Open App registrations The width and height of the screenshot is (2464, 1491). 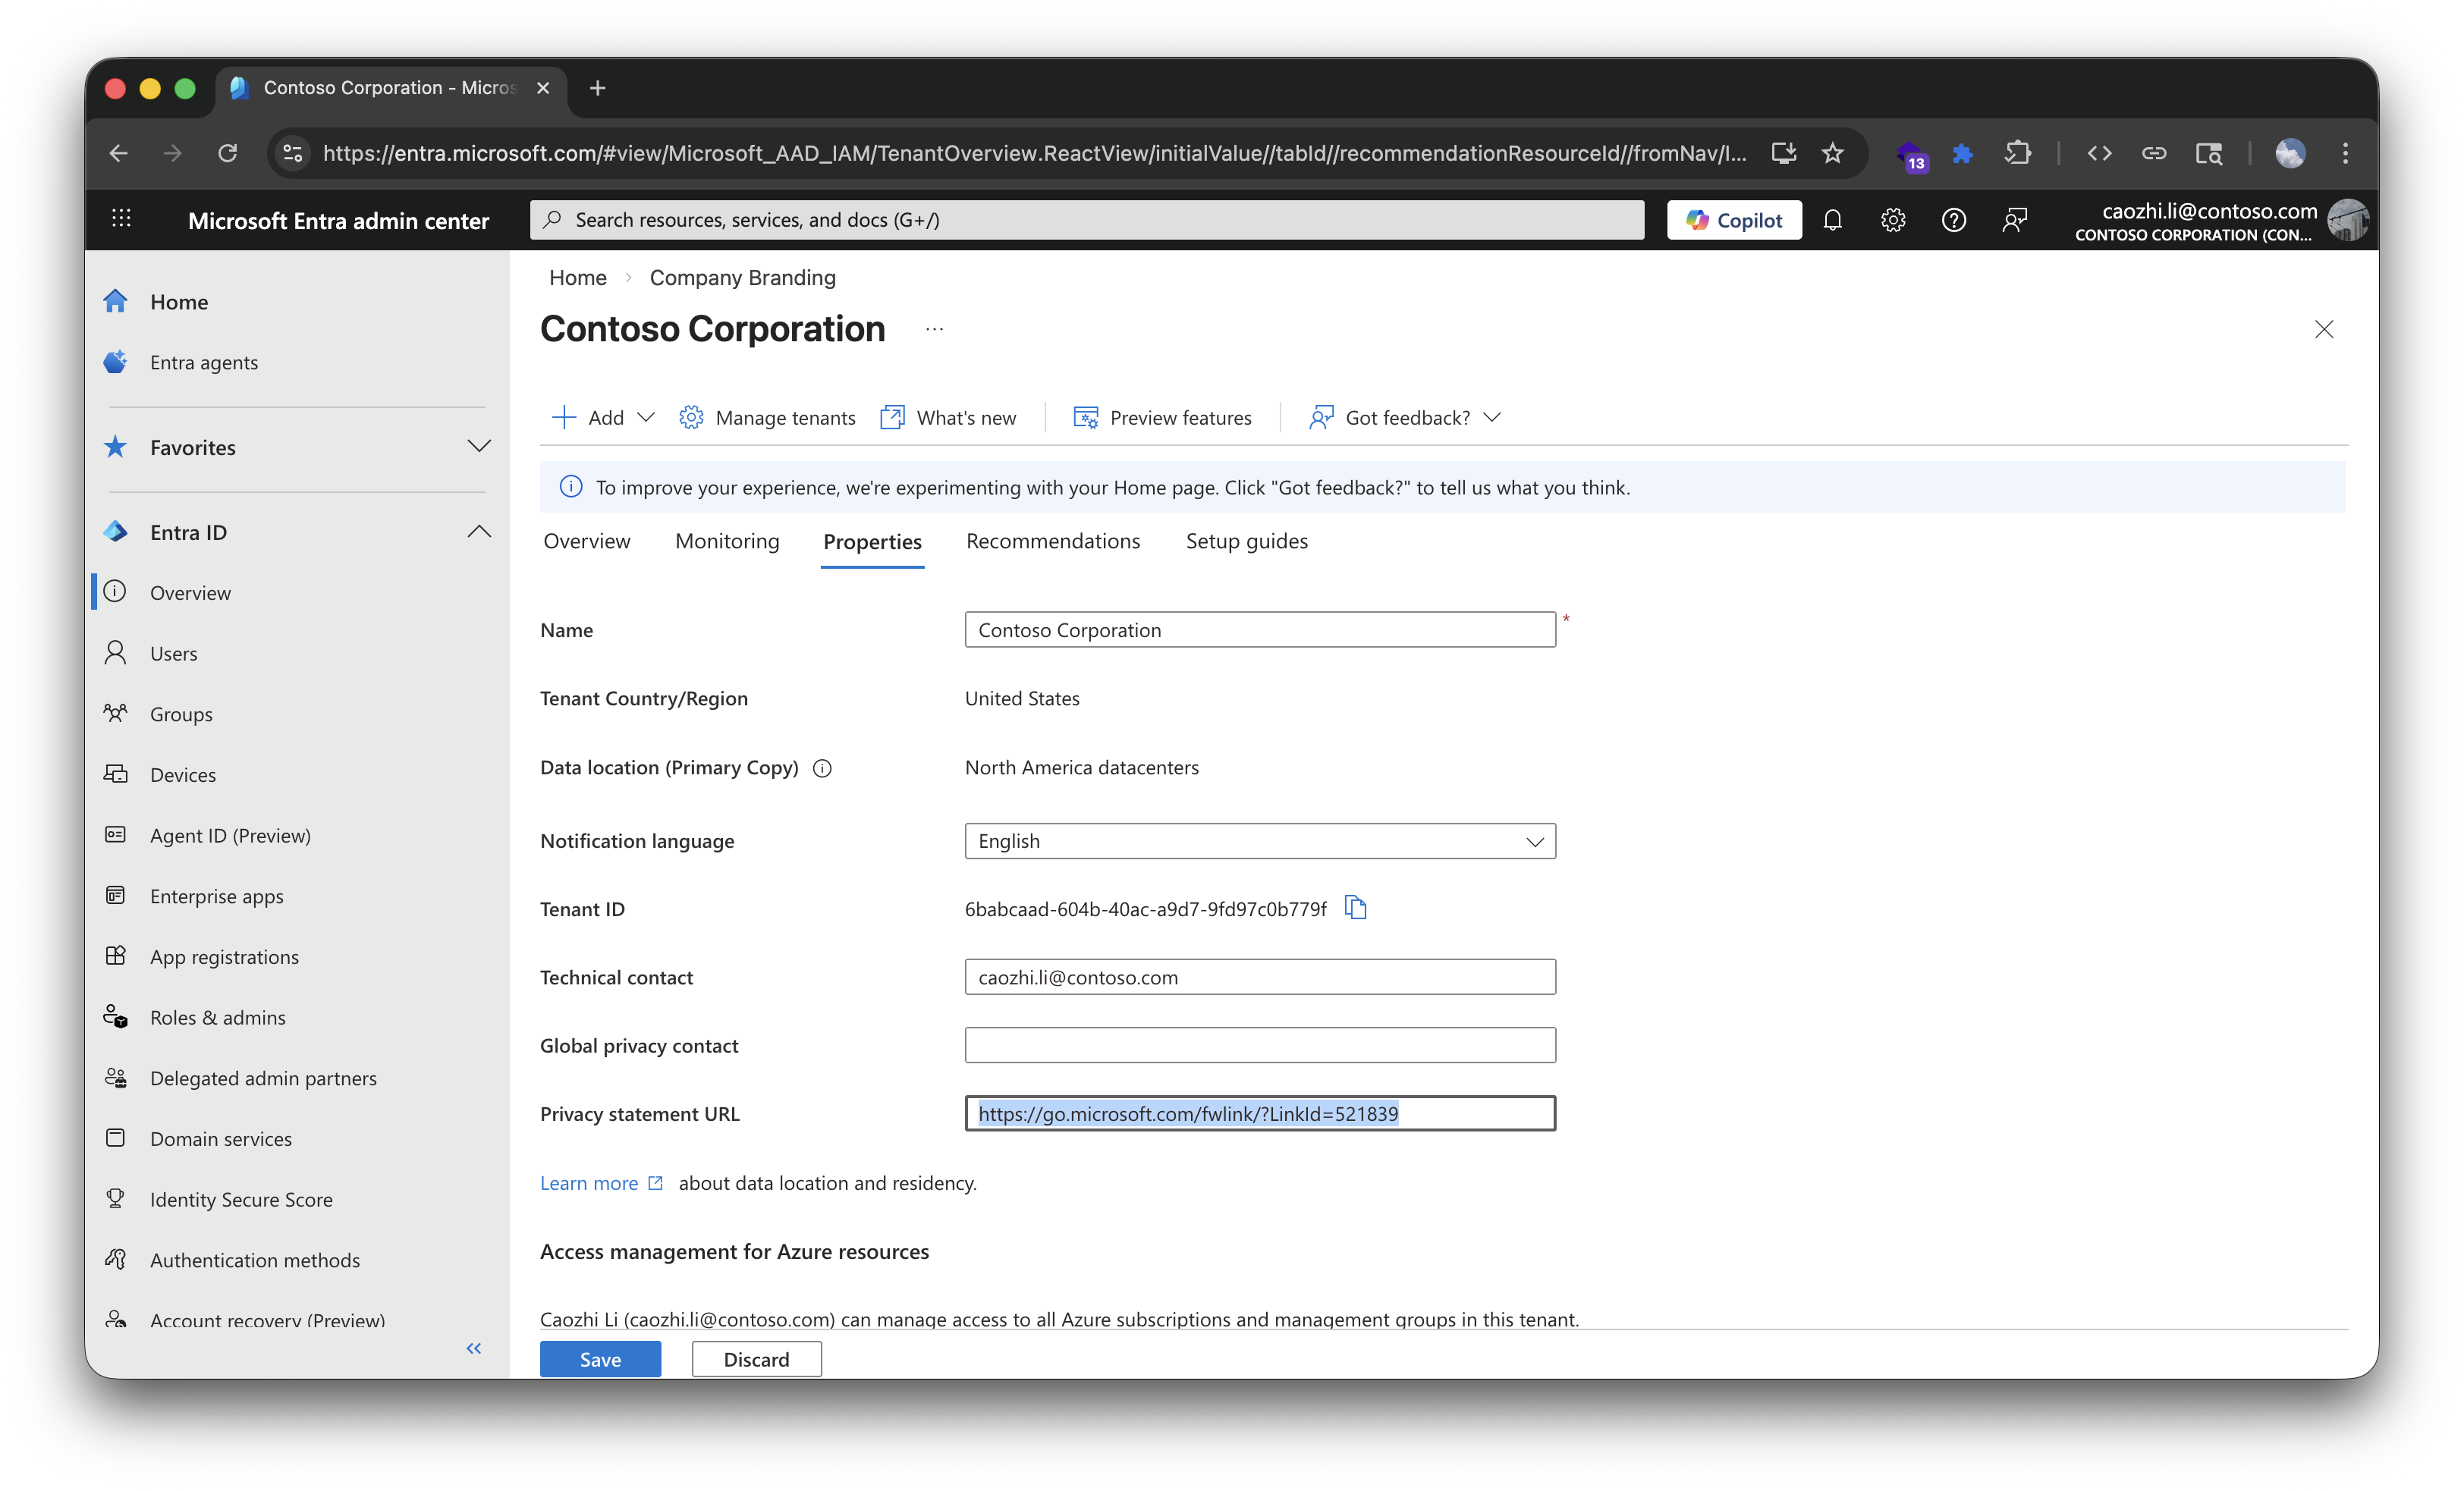pos(224,956)
